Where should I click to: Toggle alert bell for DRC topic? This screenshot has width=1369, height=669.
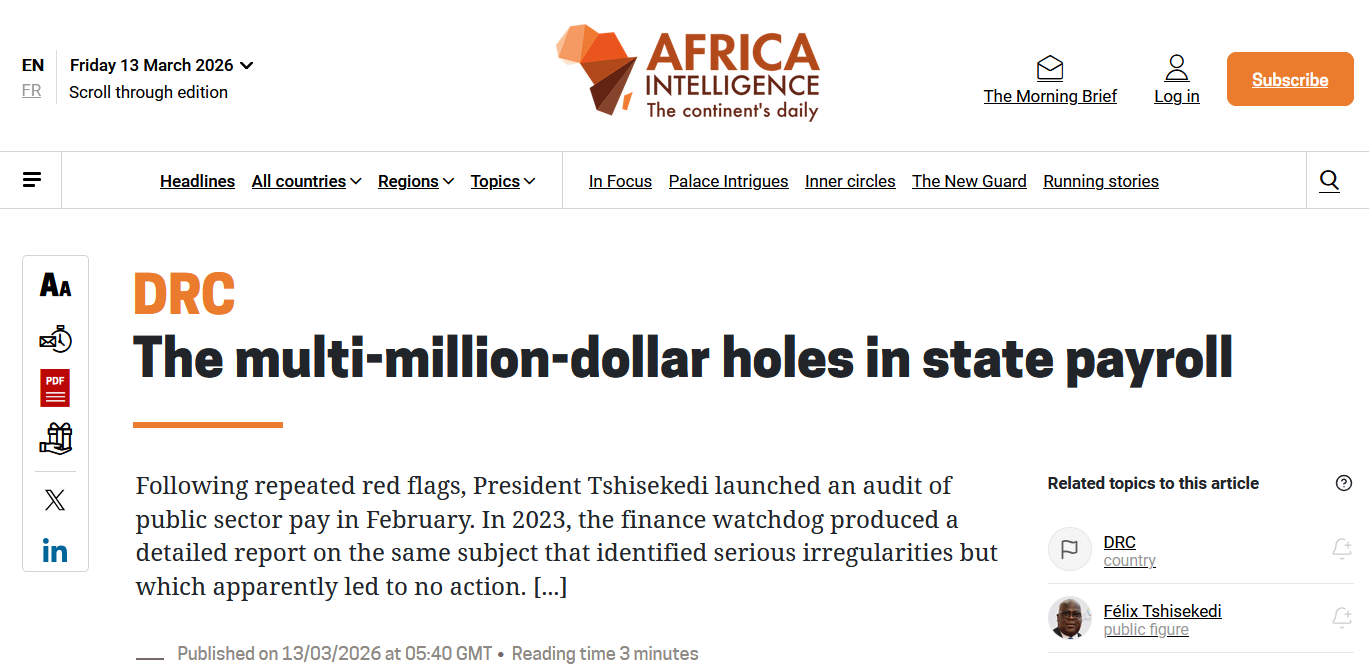[1342, 548]
